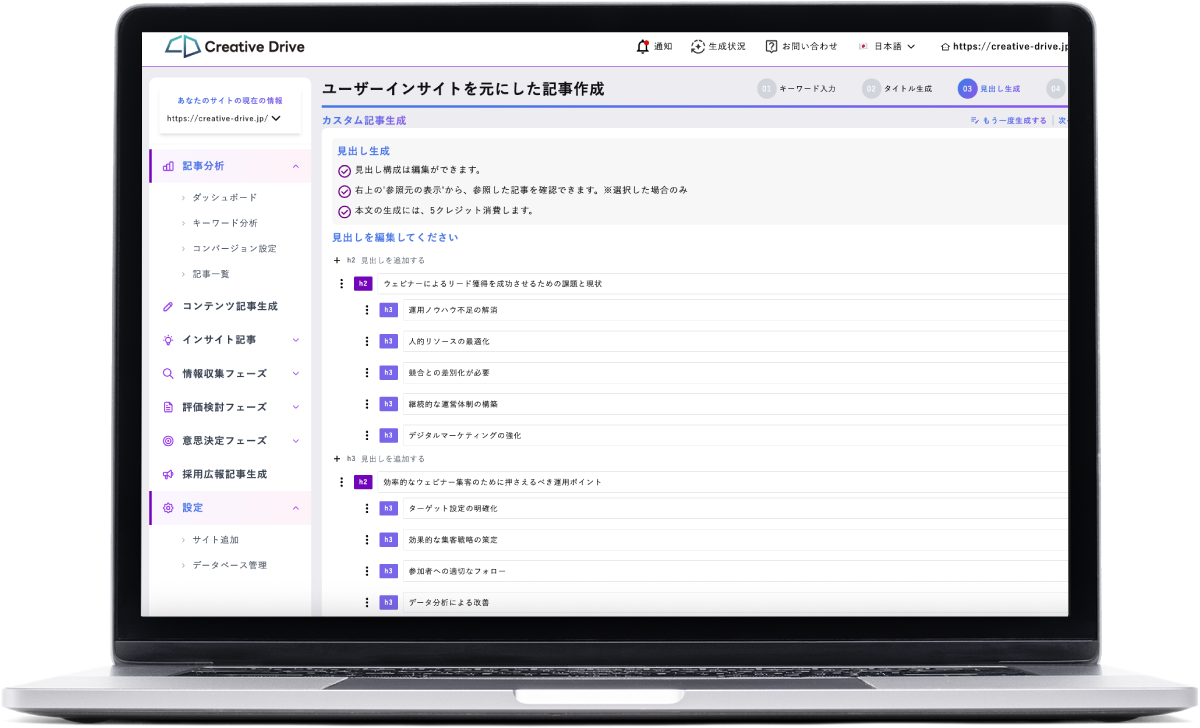The image size is (1200, 728).
Task: Expand the 情報収集フェーズ section chevron
Action: pos(295,373)
